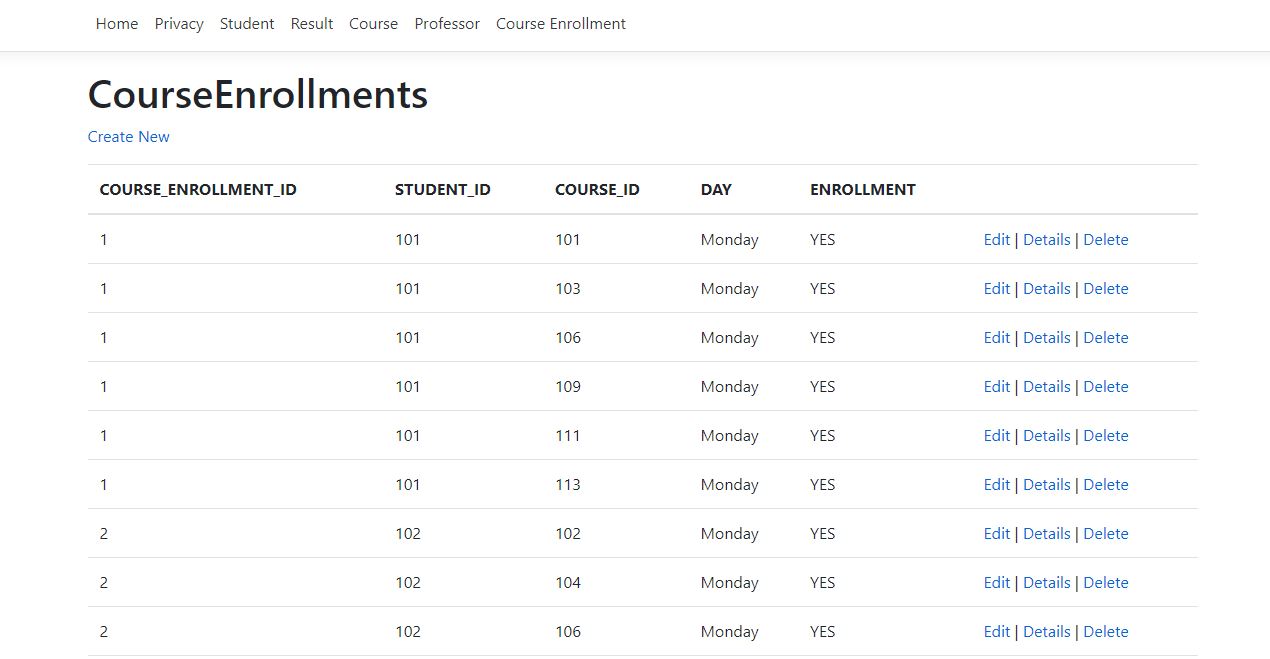View Details for the COURSE_ID 104 row
The height and width of the screenshot is (659, 1270).
[x=1047, y=582]
